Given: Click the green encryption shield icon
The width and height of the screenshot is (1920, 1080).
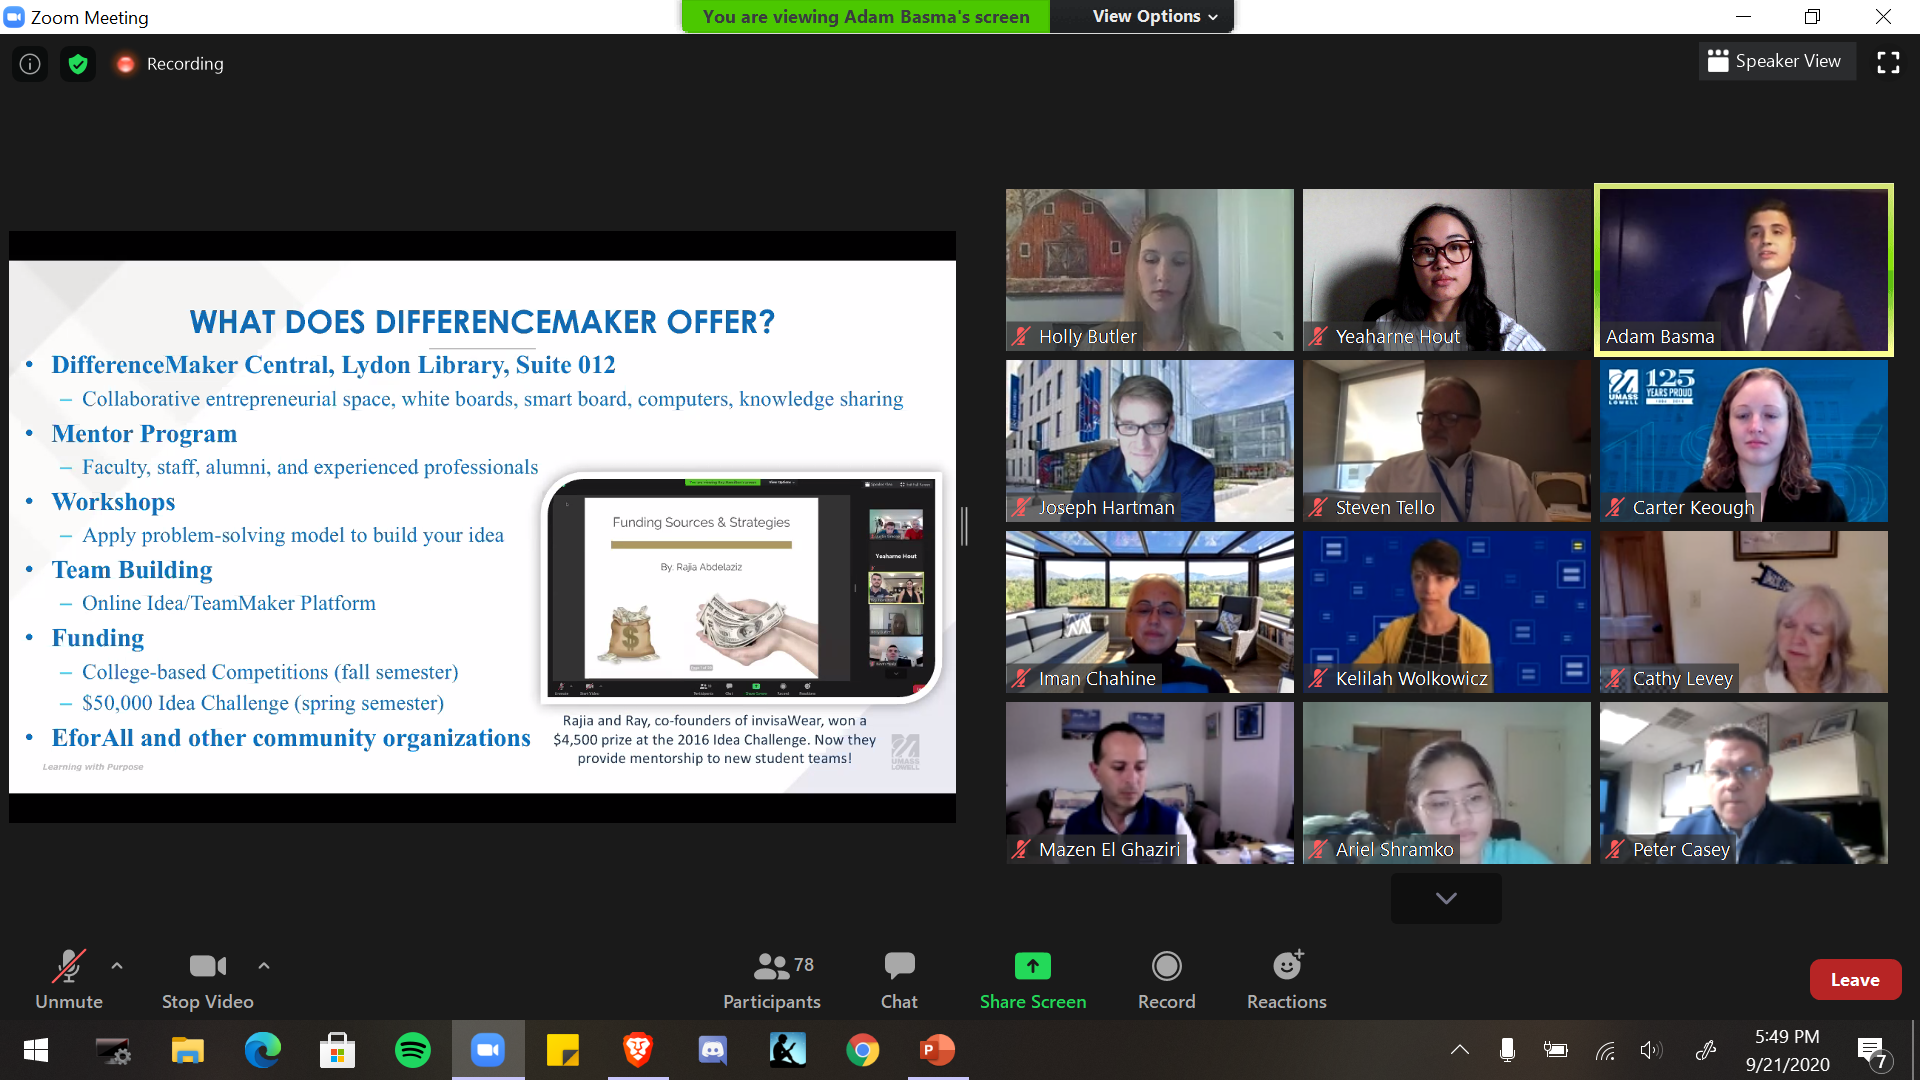Looking at the screenshot, I should (78, 64).
